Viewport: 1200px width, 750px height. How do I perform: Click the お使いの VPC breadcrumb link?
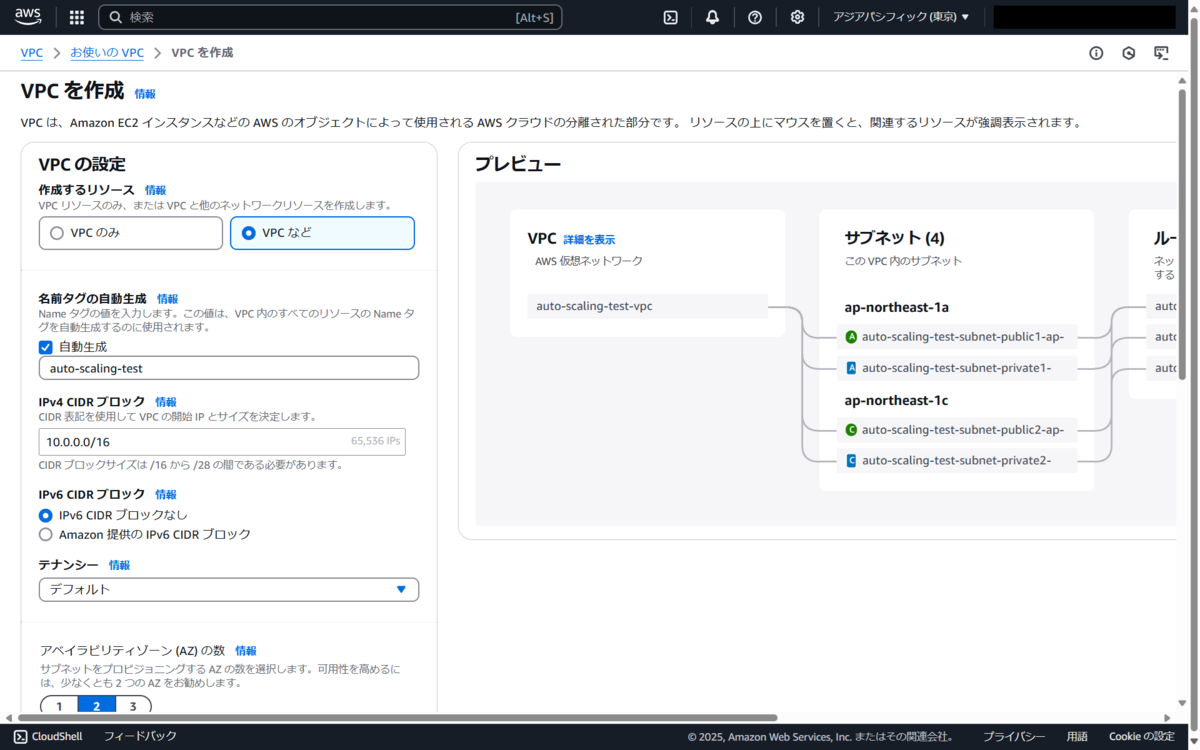pos(107,52)
